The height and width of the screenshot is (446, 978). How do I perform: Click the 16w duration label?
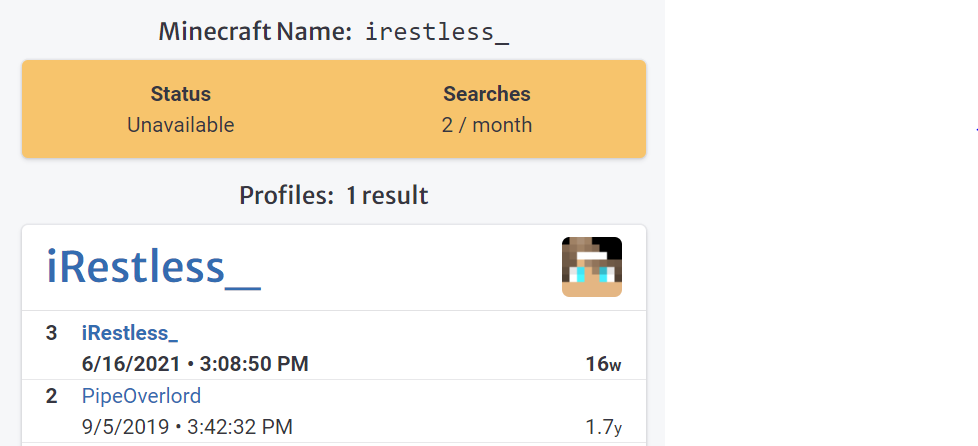603,364
